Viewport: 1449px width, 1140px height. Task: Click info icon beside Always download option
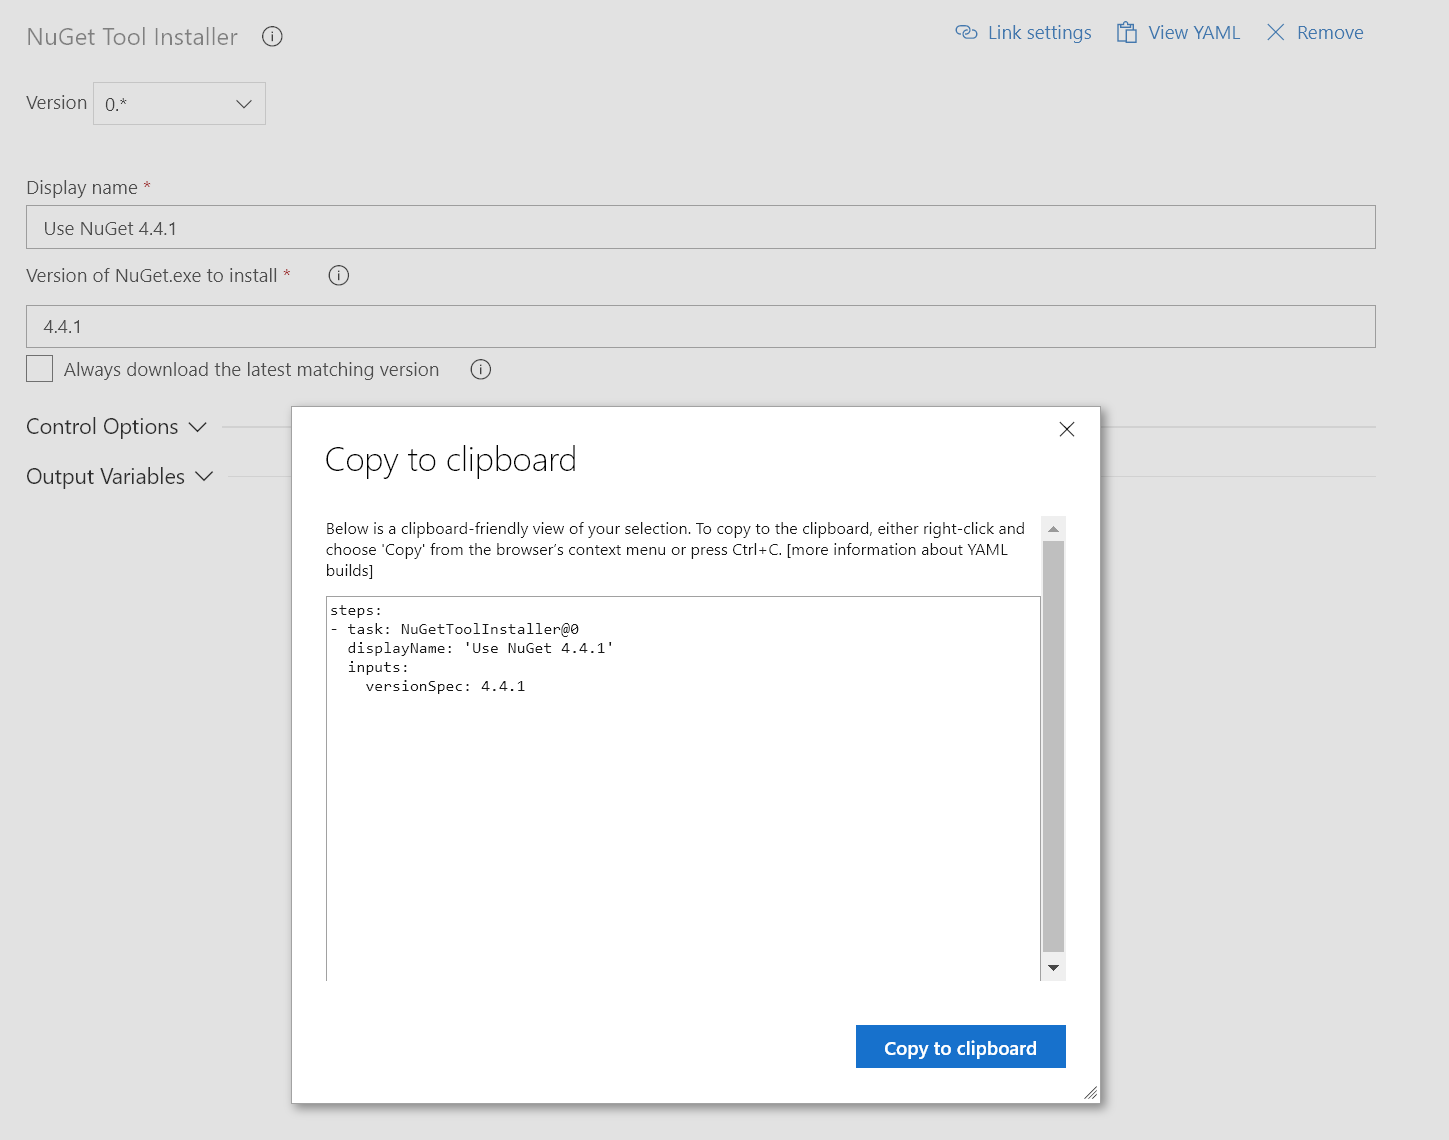pyautogui.click(x=481, y=370)
